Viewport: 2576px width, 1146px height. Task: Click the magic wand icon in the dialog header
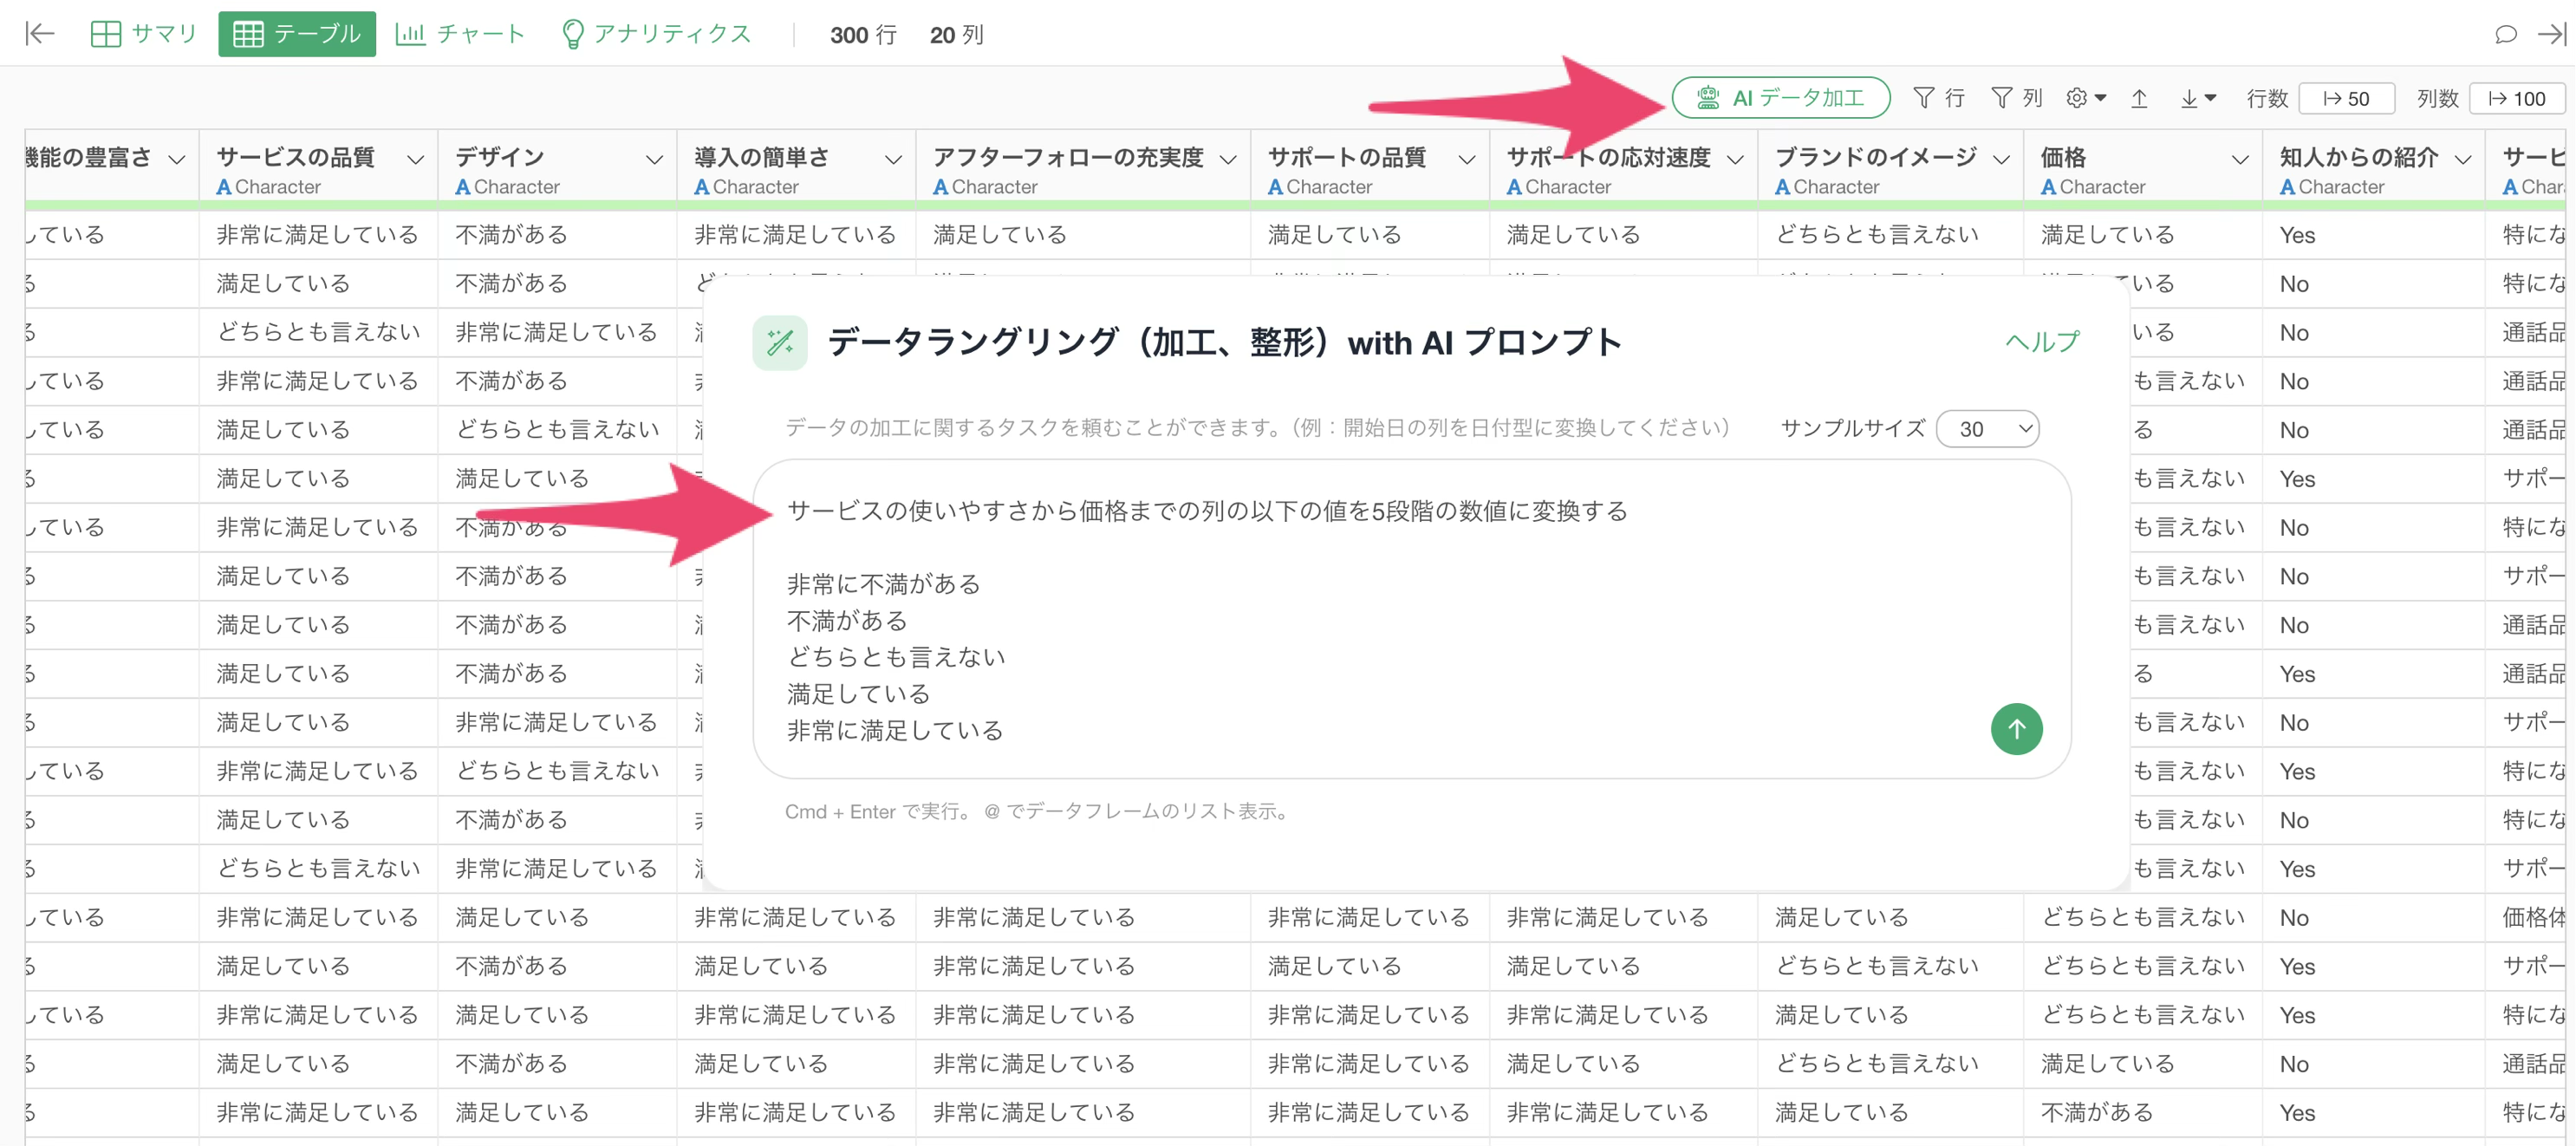(780, 343)
